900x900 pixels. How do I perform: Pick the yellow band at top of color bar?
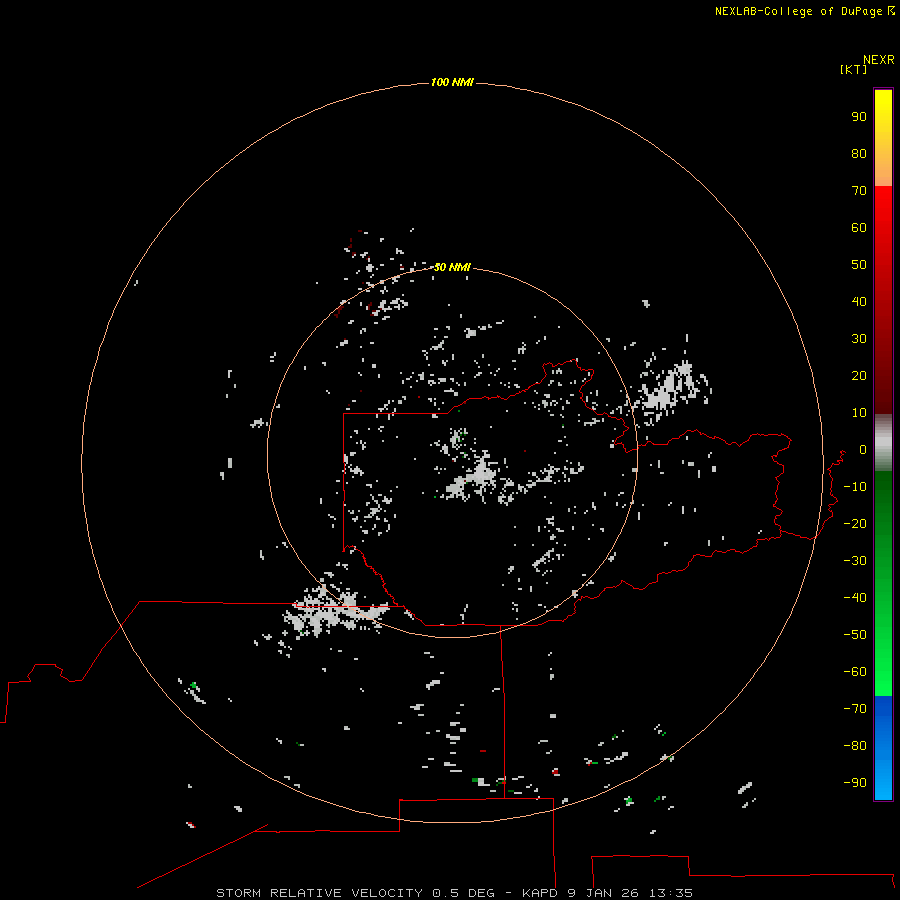pyautogui.click(x=883, y=138)
